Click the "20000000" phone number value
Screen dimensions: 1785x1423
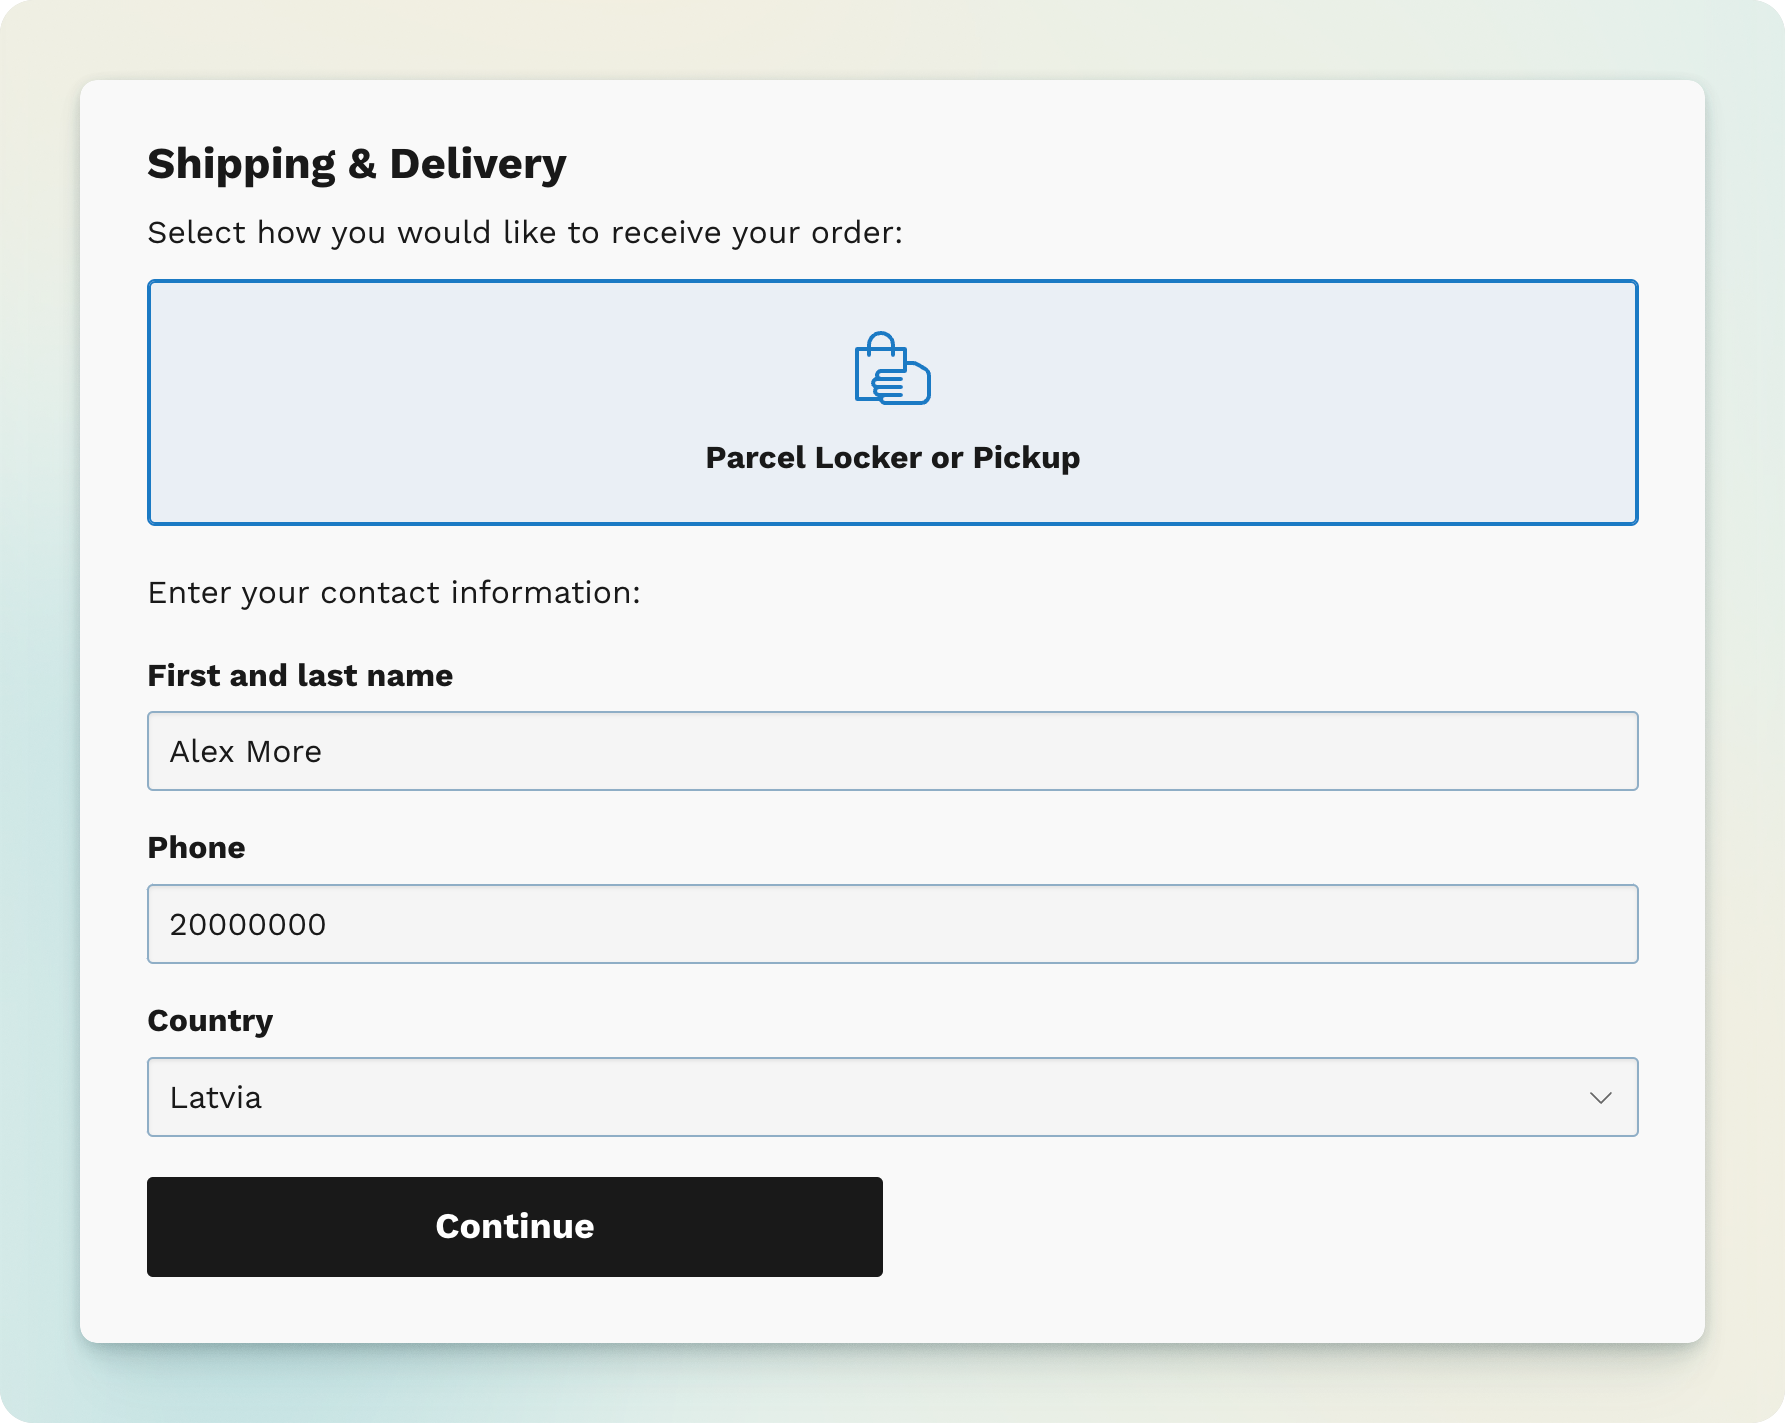click(x=247, y=924)
